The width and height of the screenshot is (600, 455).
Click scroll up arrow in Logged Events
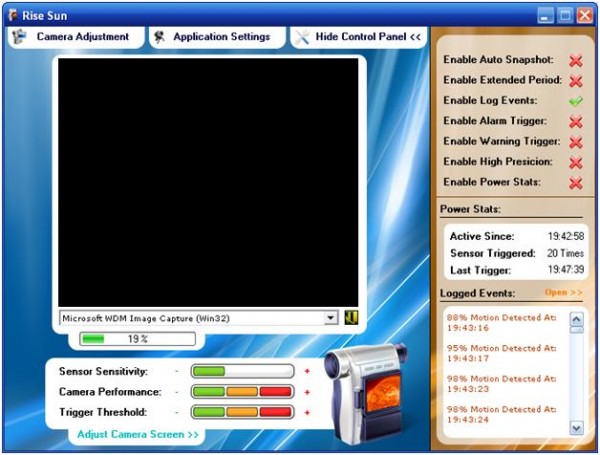(577, 319)
